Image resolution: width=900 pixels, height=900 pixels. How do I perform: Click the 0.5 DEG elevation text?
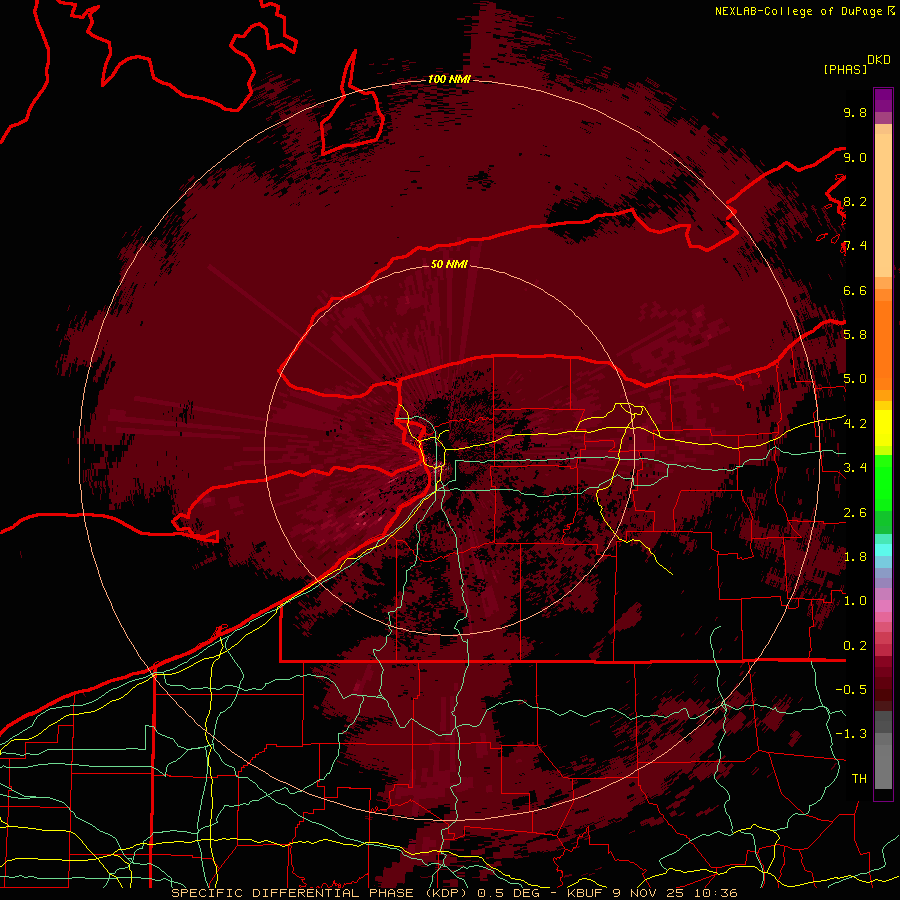(509, 893)
